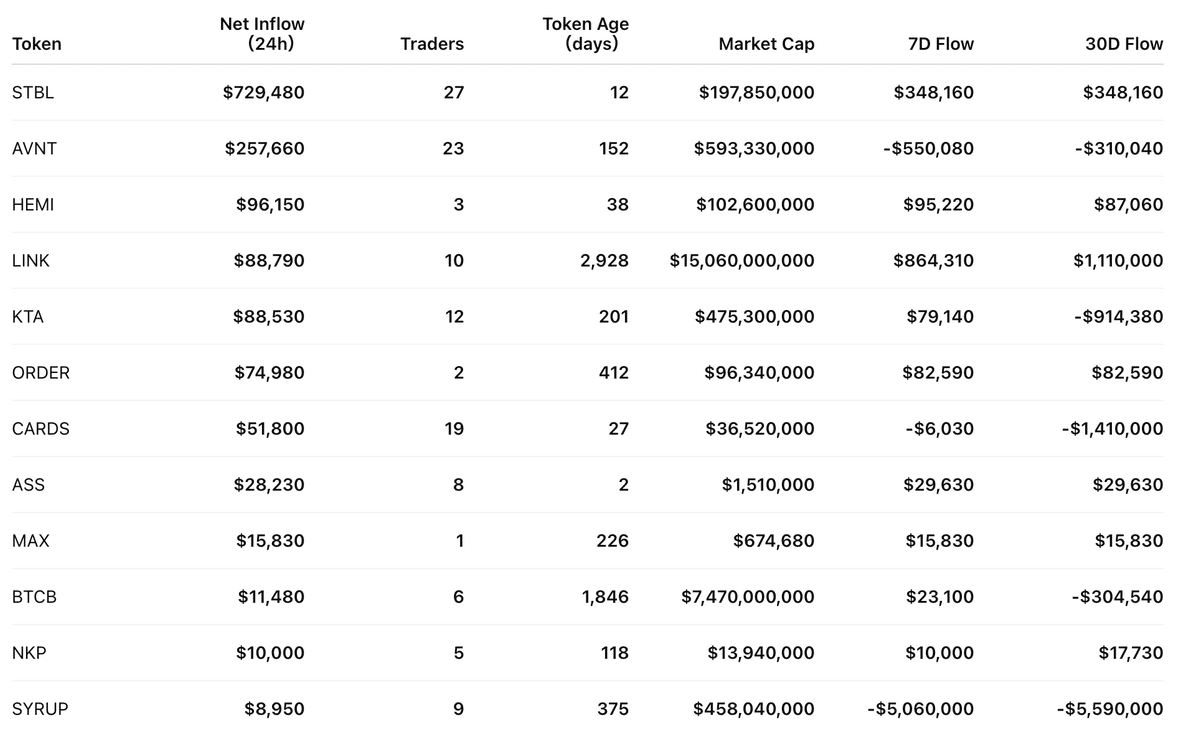Click the Token Age (days) header
This screenshot has height=741, width=1200.
[586, 34]
